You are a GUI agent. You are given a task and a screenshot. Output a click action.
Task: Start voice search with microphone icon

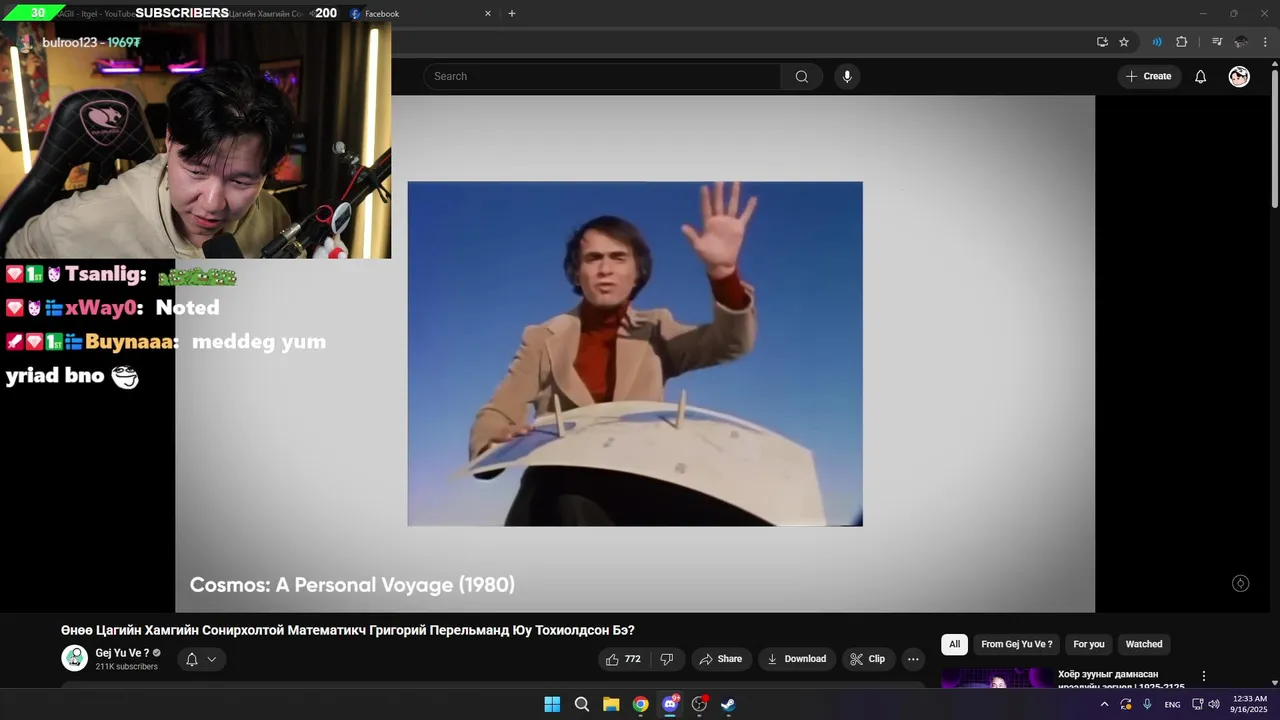[x=847, y=77]
